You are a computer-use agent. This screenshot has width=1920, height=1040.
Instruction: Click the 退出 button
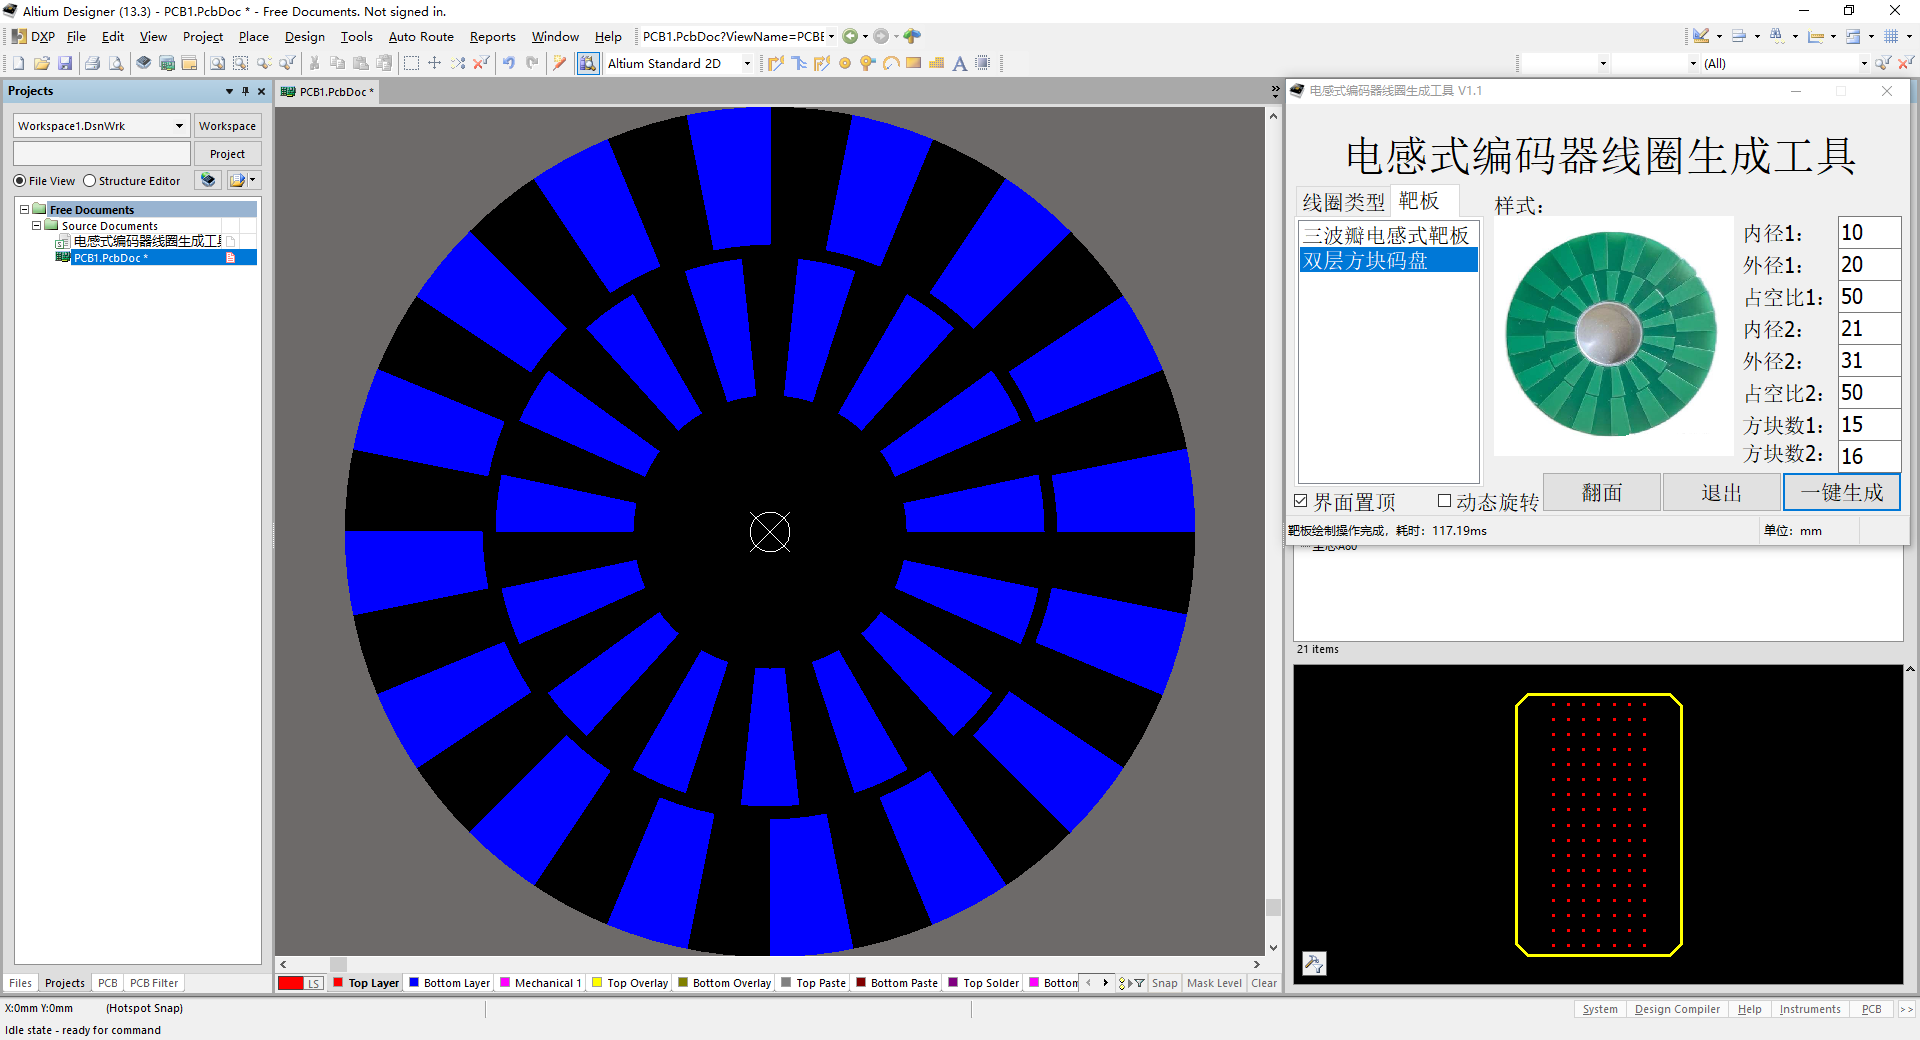(1722, 492)
